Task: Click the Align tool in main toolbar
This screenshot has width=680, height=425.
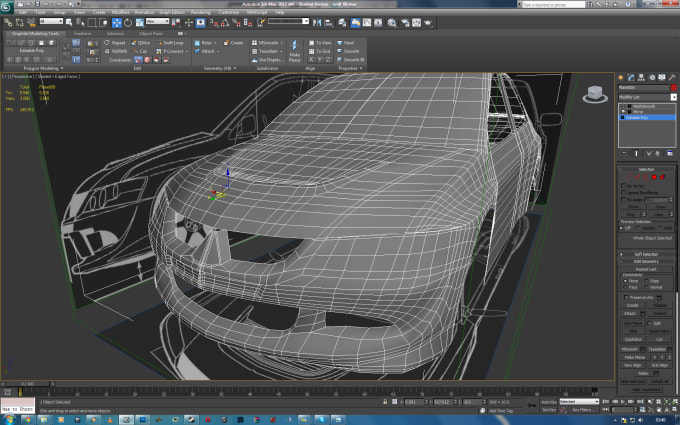Action: (x=328, y=23)
